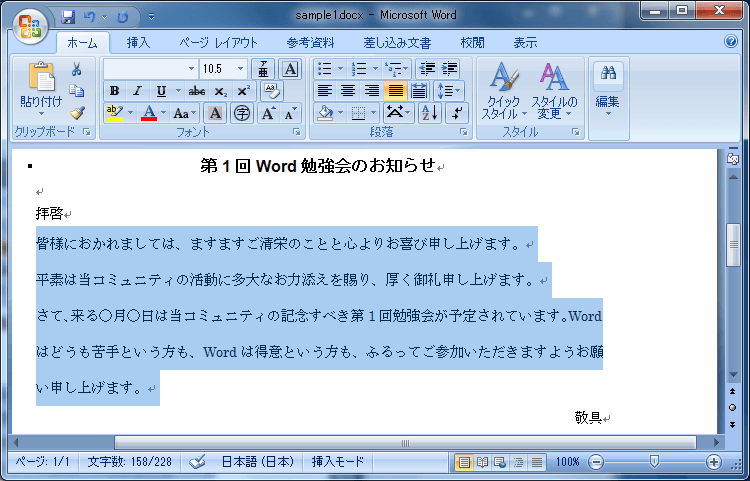
Task: Toggle the ruler button above scrollbar
Action: 732,159
